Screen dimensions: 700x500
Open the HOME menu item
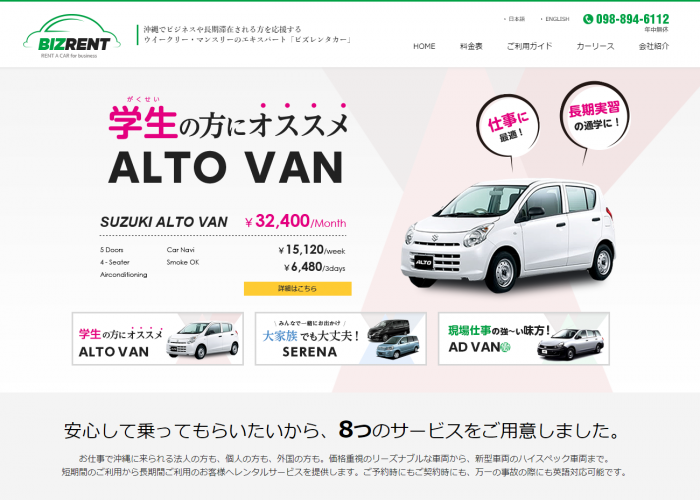coord(424,46)
